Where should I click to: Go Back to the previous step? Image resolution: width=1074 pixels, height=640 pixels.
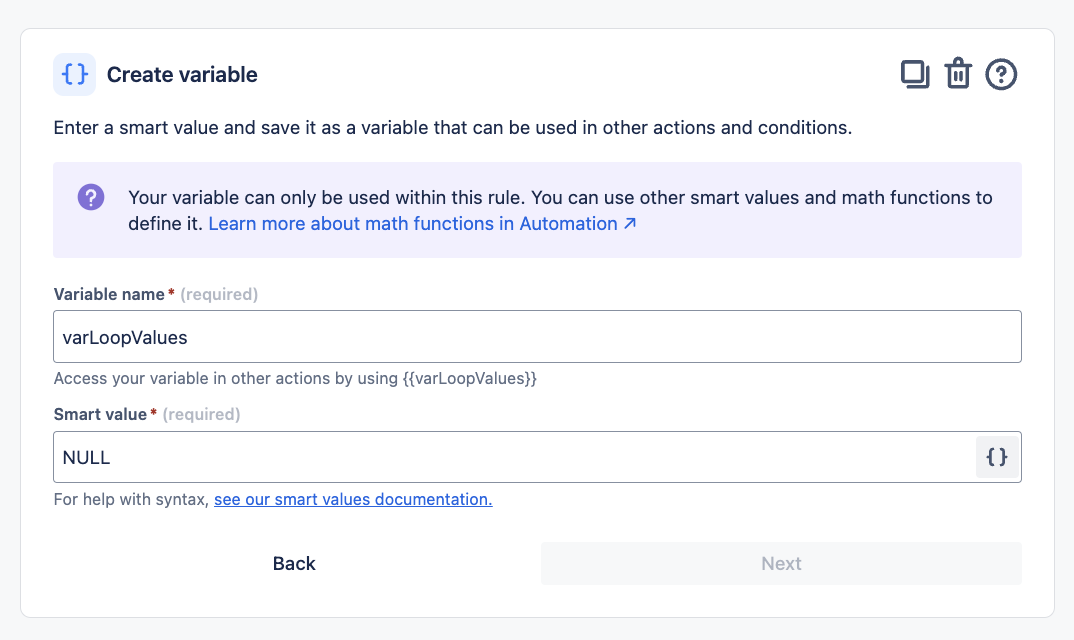[x=294, y=563]
